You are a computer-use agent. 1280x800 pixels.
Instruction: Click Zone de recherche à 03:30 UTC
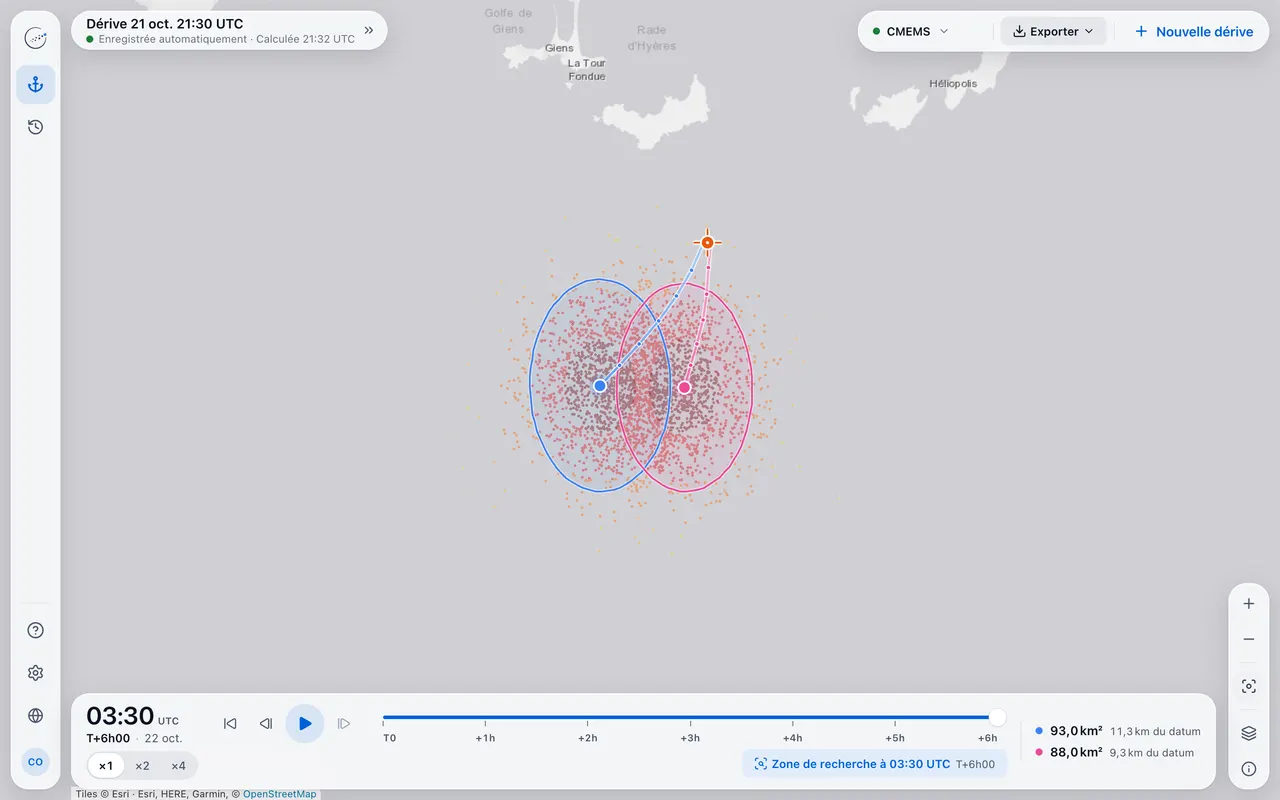[875, 764]
